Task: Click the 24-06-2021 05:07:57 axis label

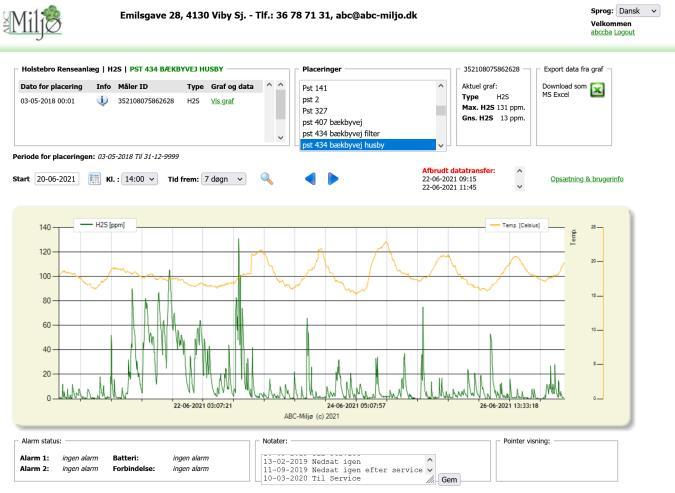Action: click(356, 406)
